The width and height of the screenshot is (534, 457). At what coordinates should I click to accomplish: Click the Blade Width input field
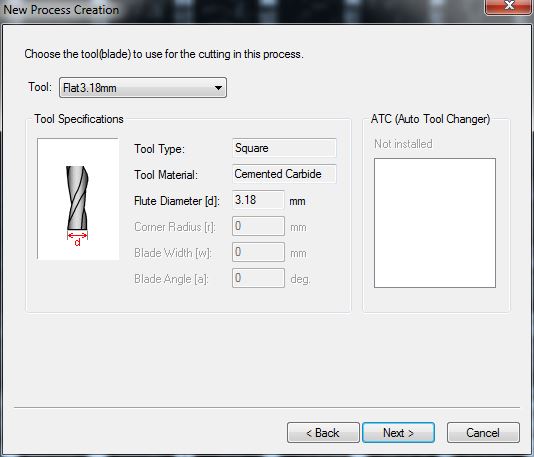click(258, 252)
